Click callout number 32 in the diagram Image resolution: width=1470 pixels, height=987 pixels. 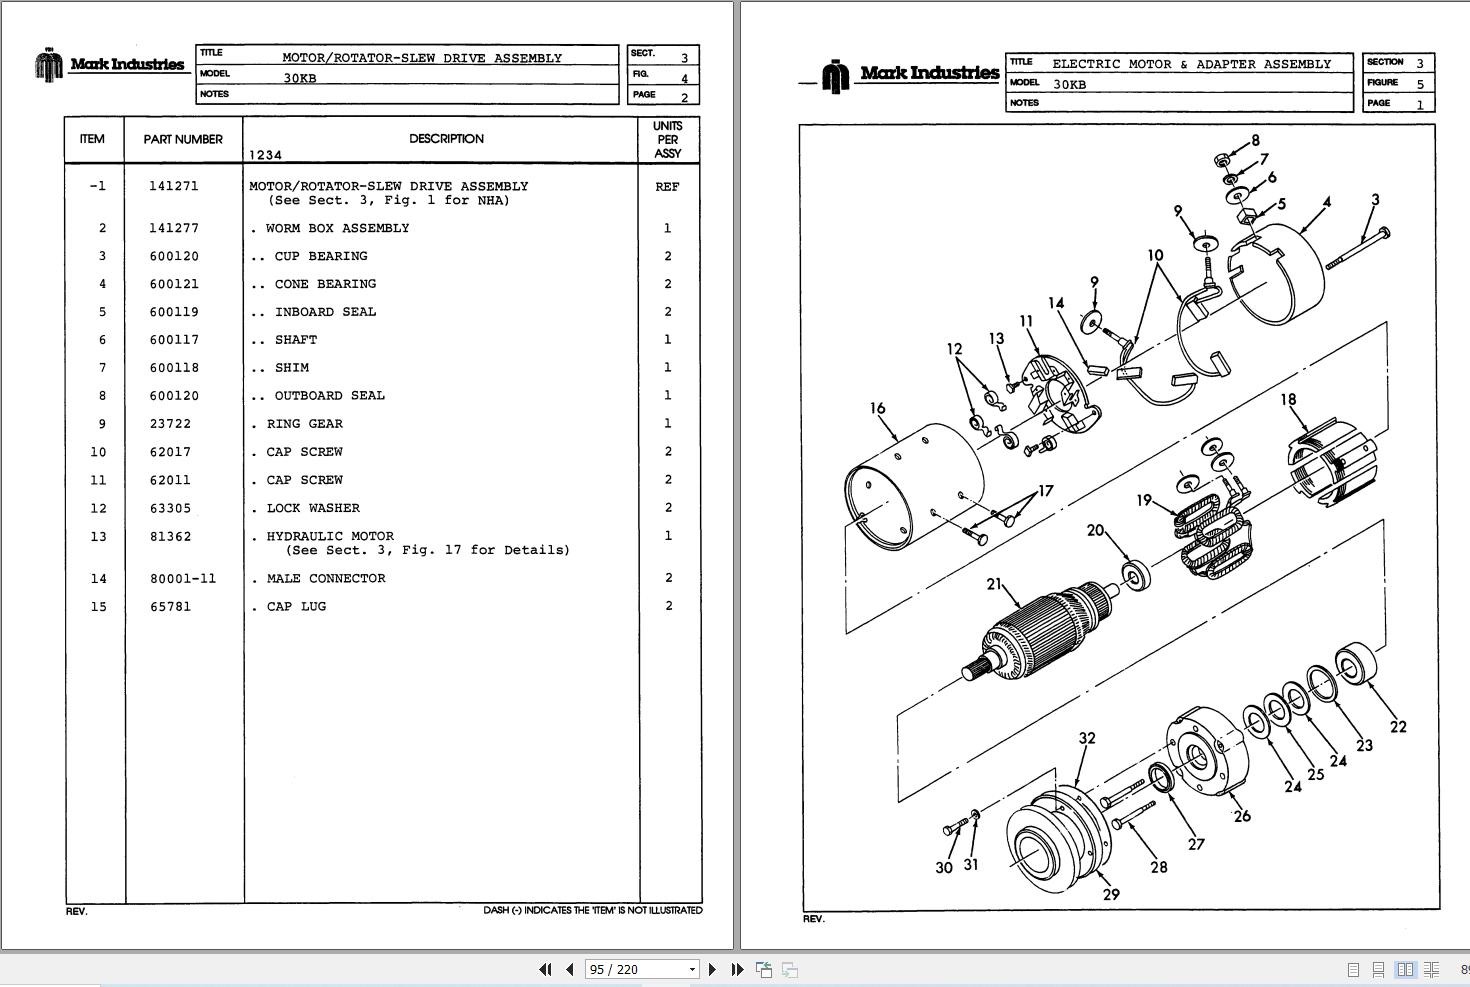coord(1087,738)
